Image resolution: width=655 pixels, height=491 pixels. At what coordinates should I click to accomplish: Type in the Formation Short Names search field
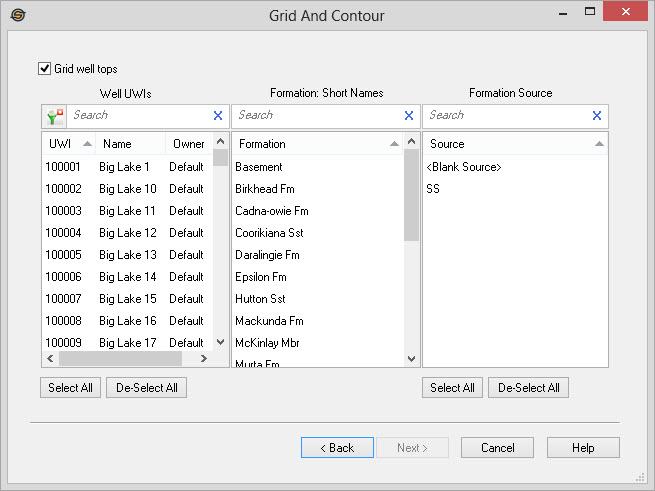[x=316, y=116]
